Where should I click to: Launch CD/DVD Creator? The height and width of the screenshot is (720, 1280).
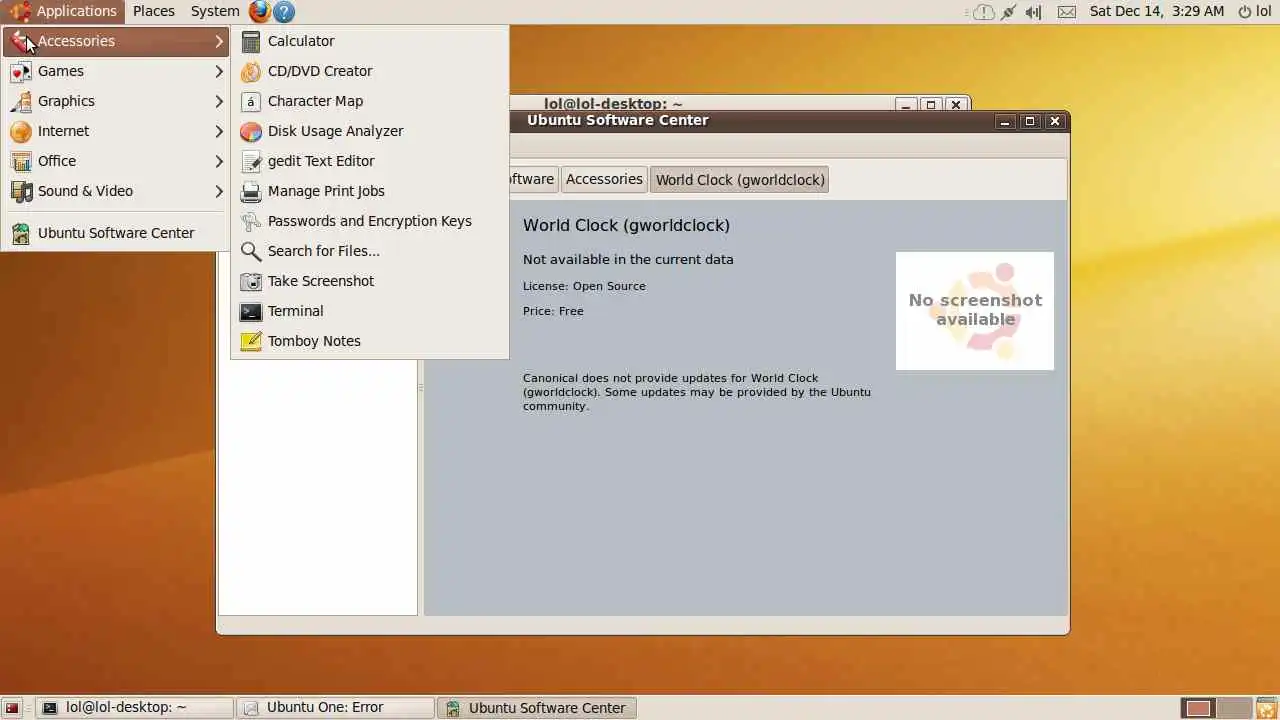pos(369,71)
